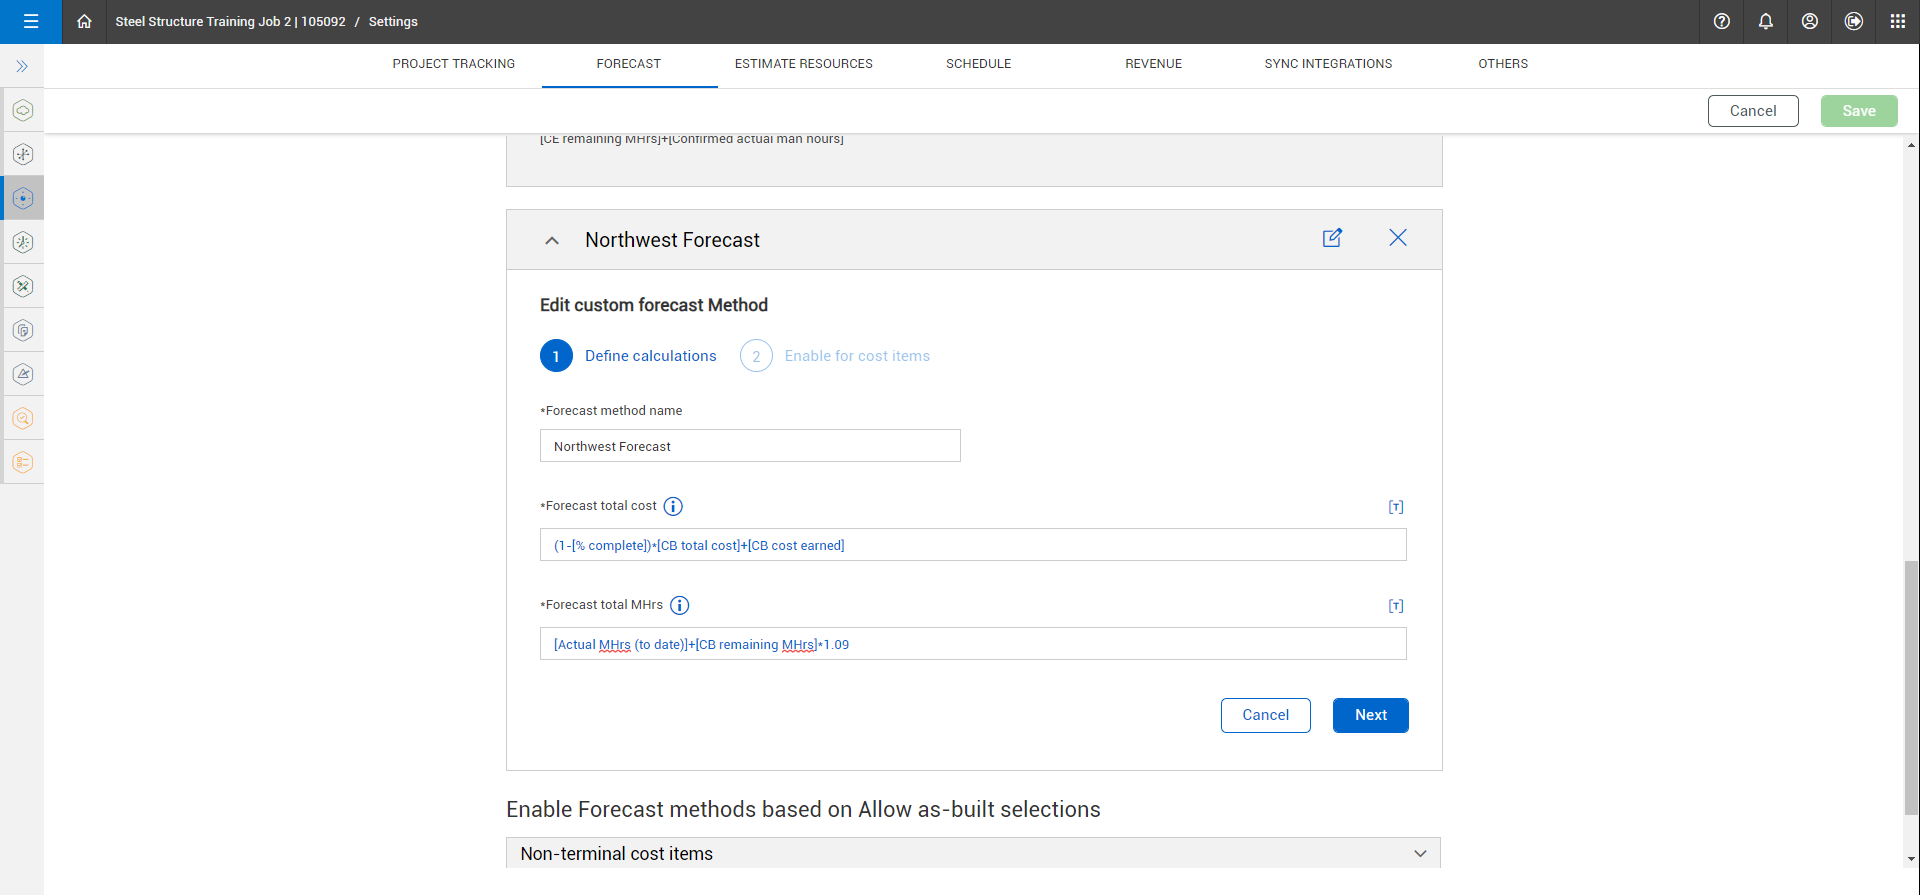Open the Estimate Resources tab
Viewport: 1920px width, 895px height.
pos(803,64)
